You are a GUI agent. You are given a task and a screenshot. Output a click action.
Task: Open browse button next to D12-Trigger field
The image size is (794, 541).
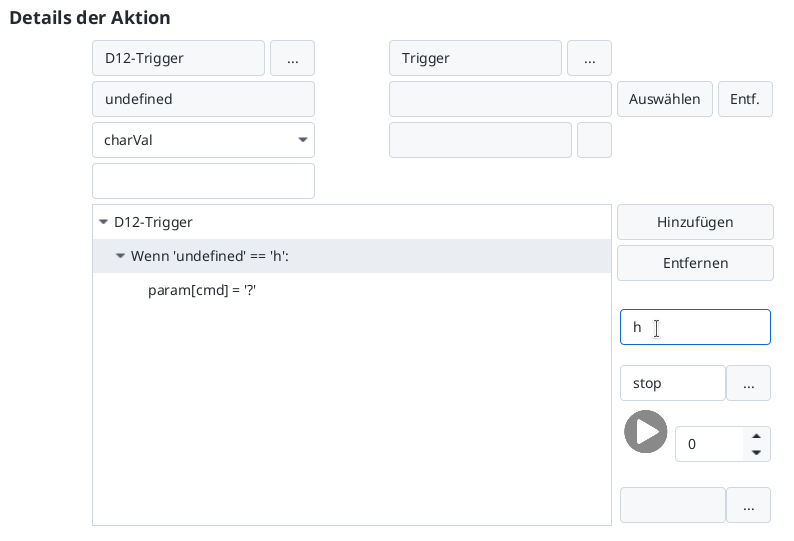click(292, 59)
